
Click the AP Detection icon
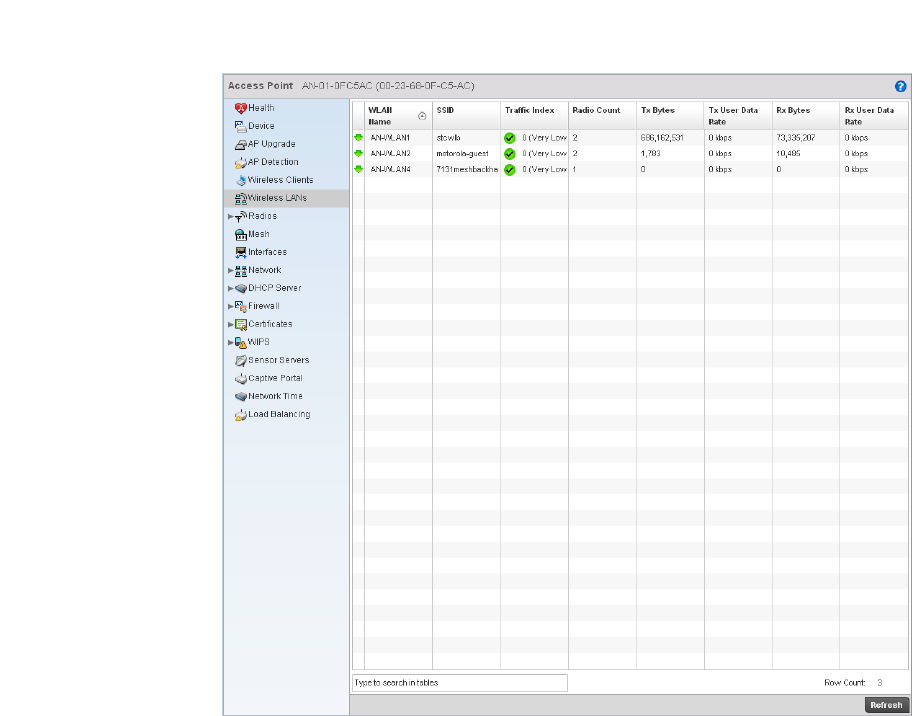[241, 162]
